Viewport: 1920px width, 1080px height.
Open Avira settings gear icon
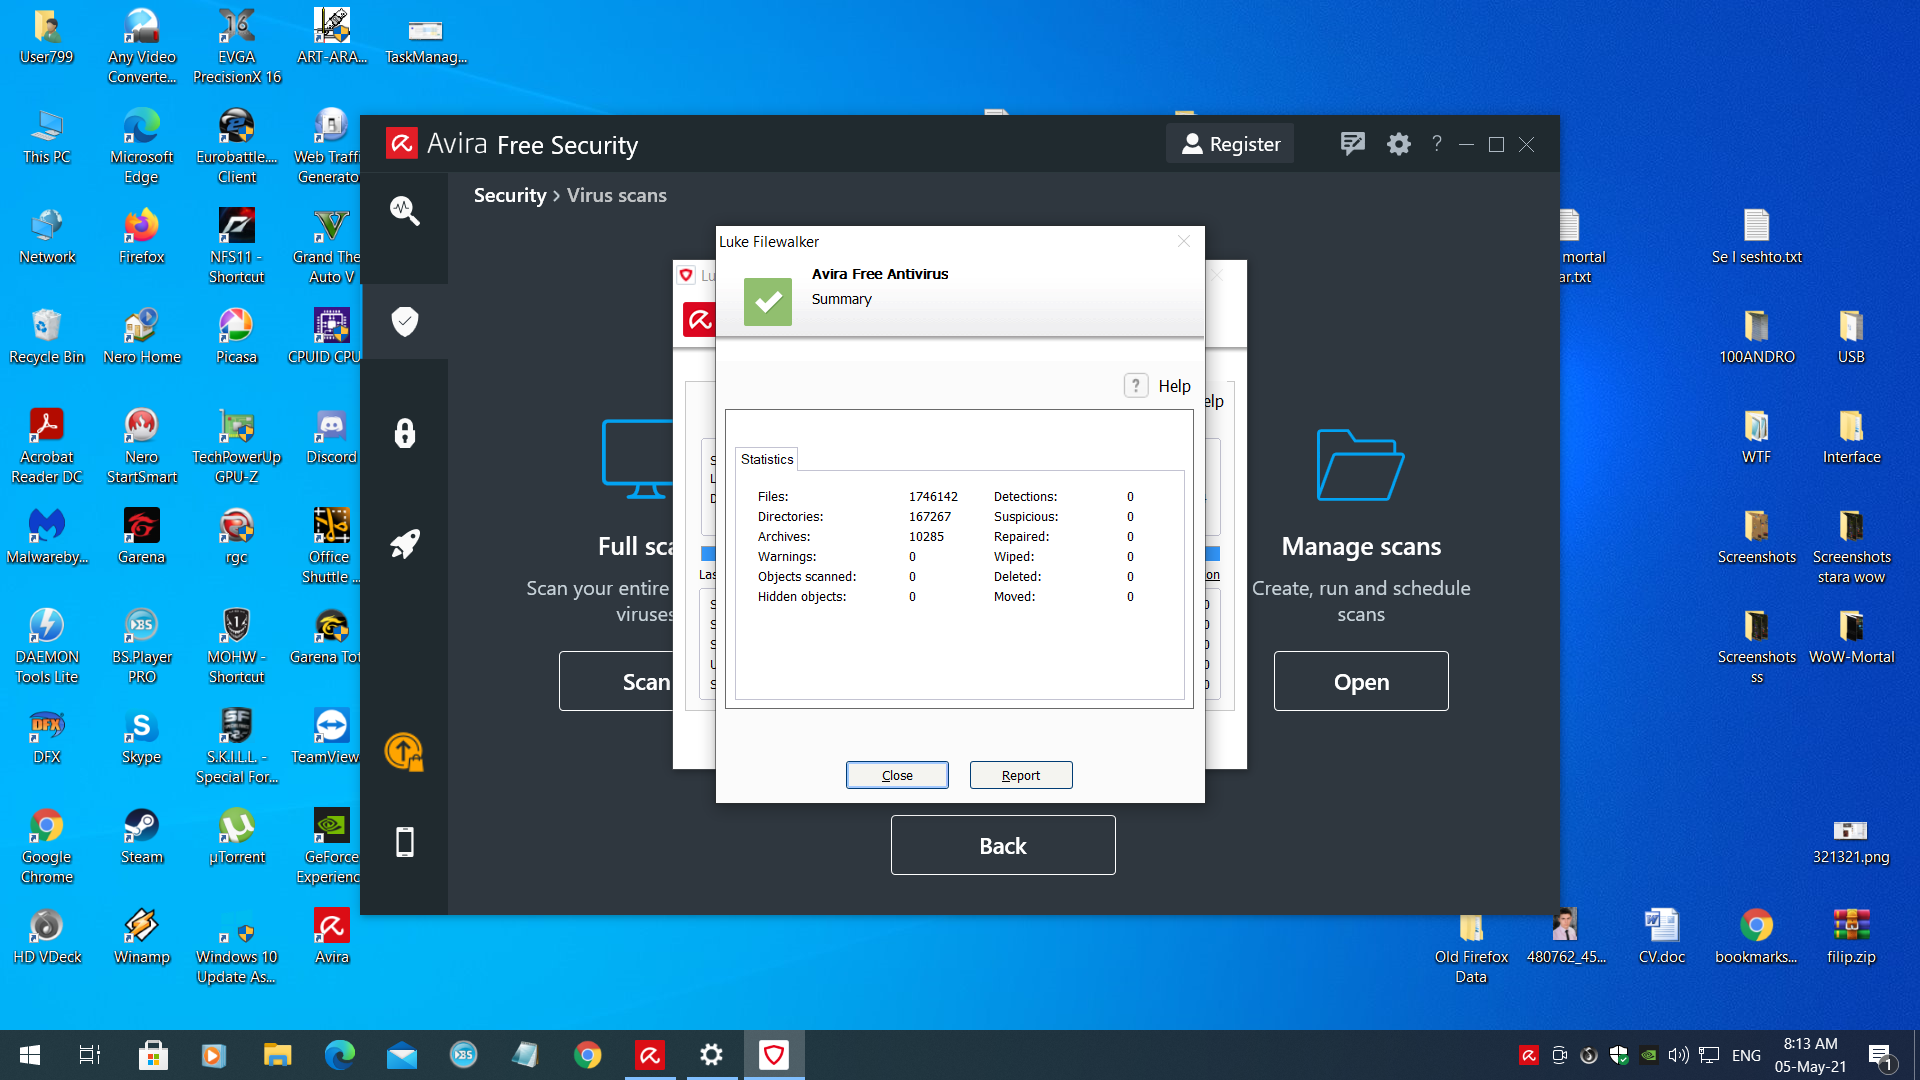tap(1398, 144)
